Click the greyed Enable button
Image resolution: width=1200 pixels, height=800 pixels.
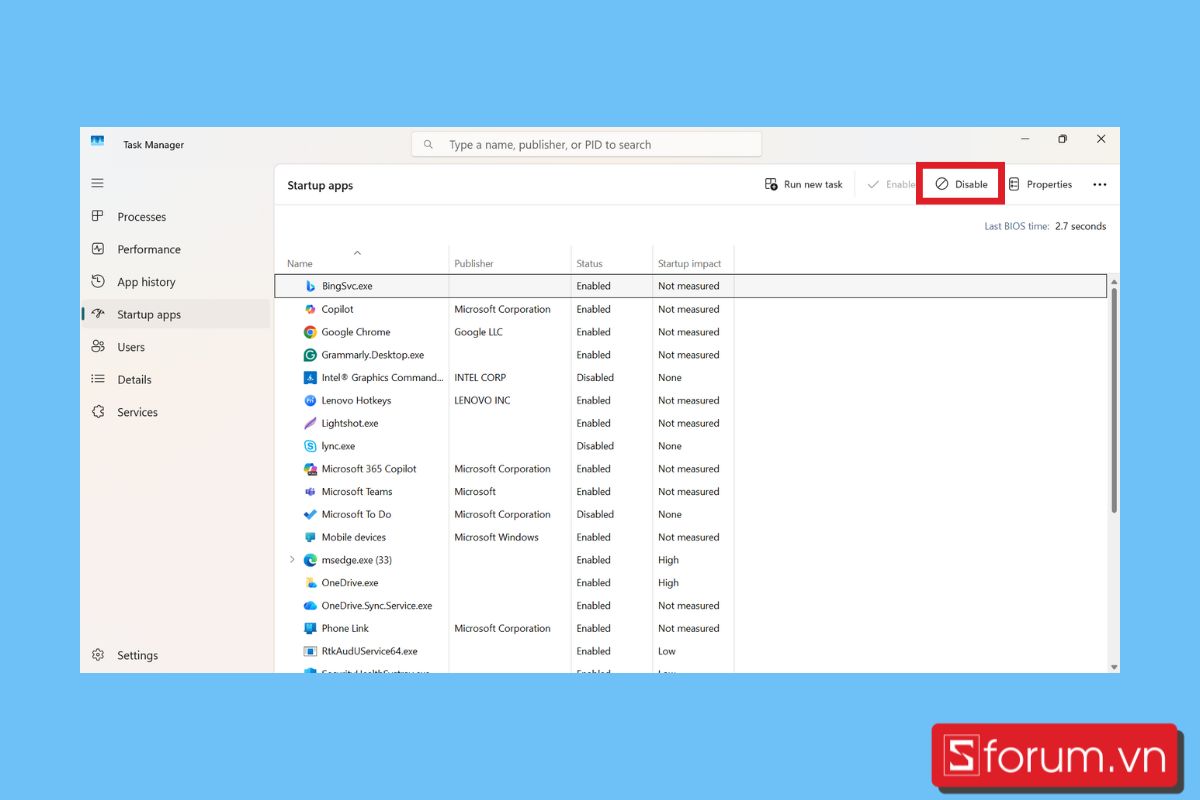click(x=890, y=184)
